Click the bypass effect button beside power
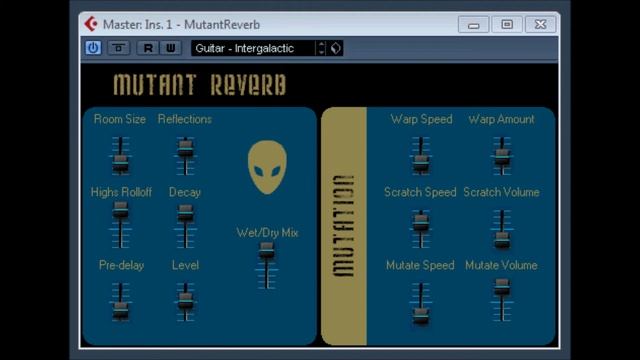640x360 pixels. click(119, 48)
